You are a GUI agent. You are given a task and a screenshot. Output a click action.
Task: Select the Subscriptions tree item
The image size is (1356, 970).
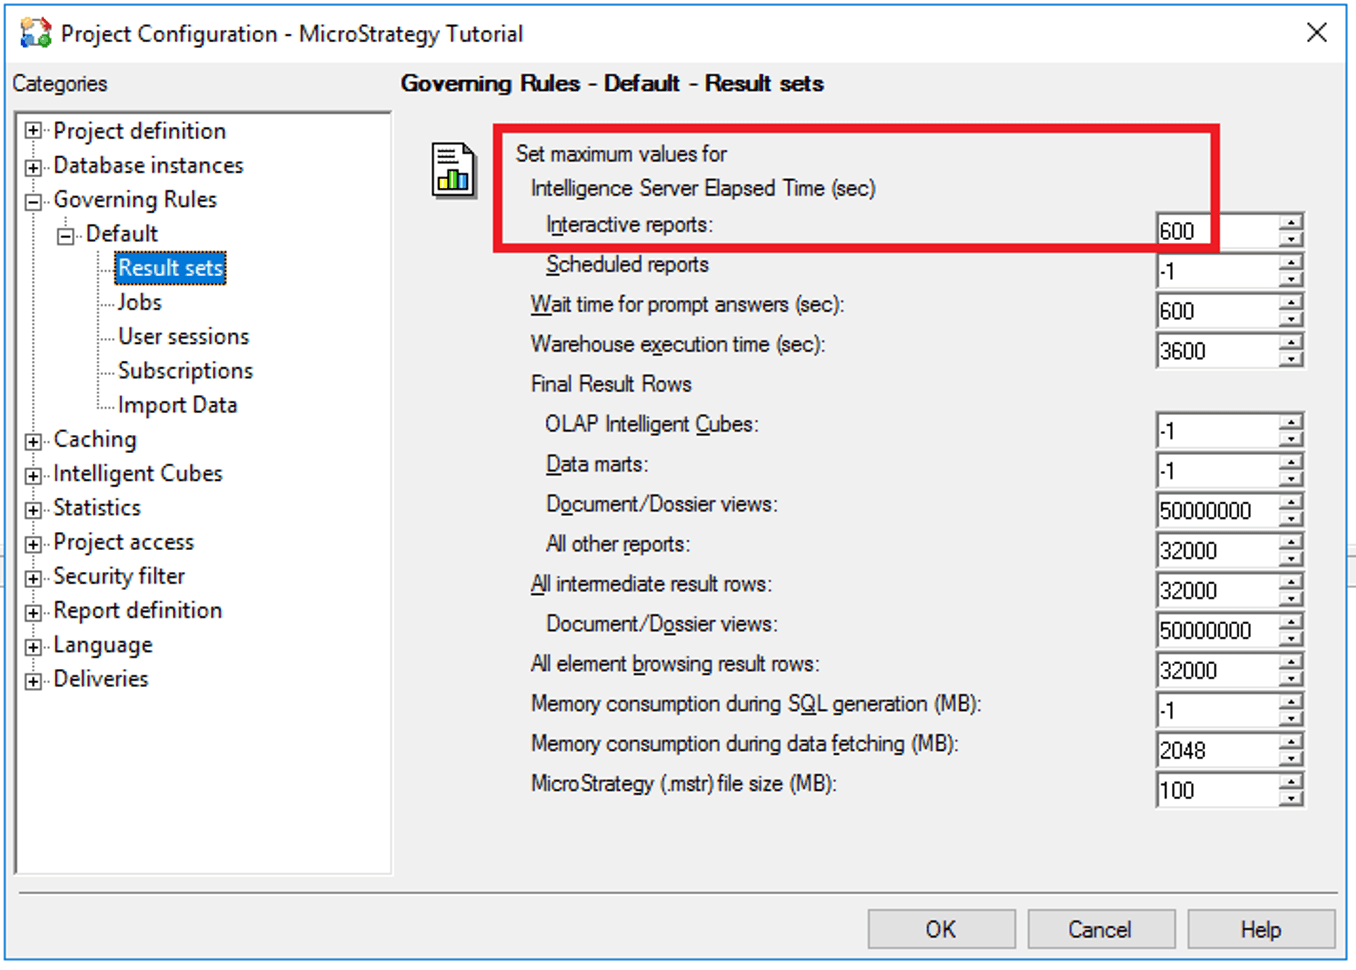[x=185, y=371]
